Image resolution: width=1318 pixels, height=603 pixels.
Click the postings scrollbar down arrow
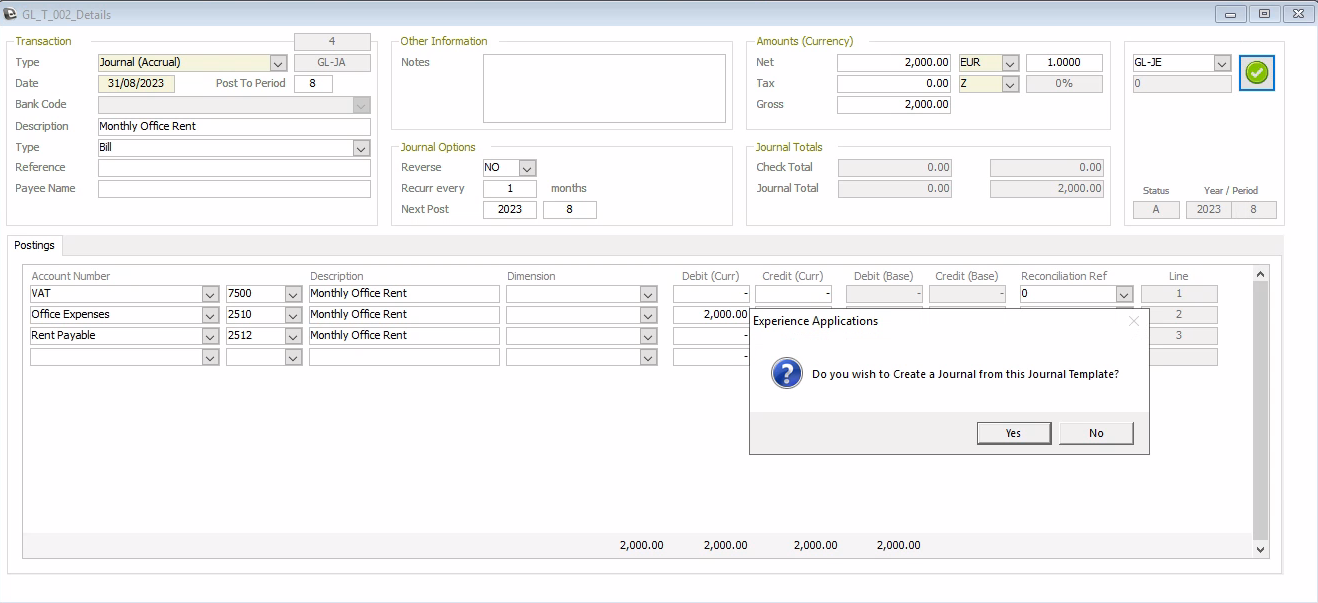tap(1259, 549)
